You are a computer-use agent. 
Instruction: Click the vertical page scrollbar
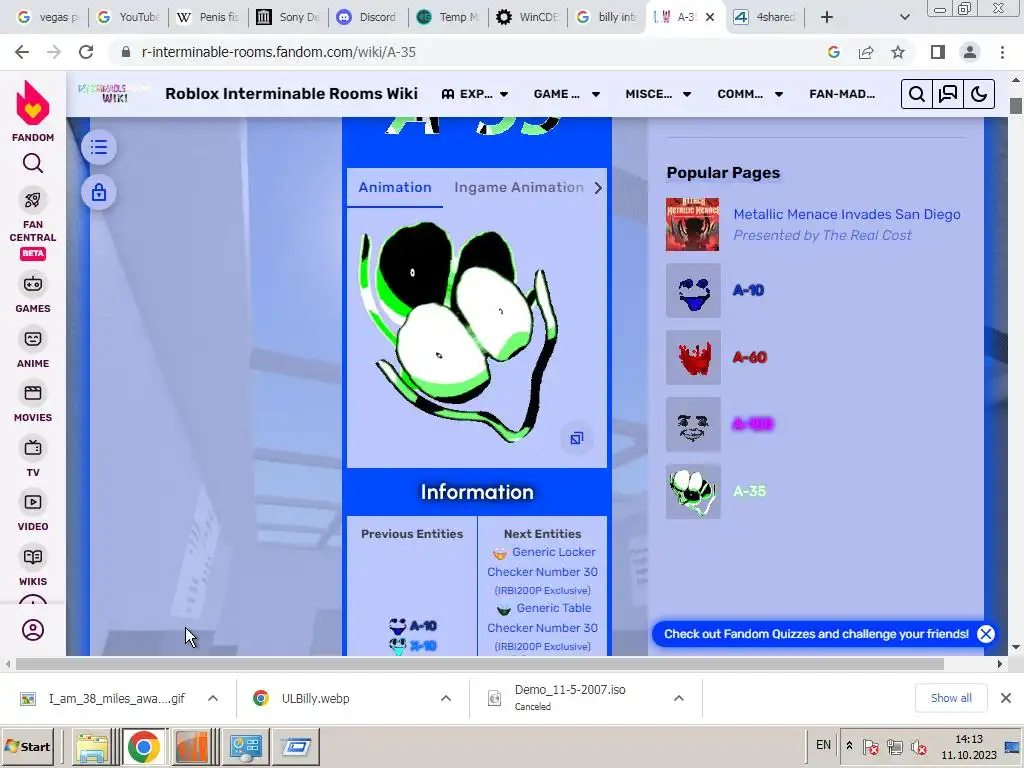coord(1016,106)
